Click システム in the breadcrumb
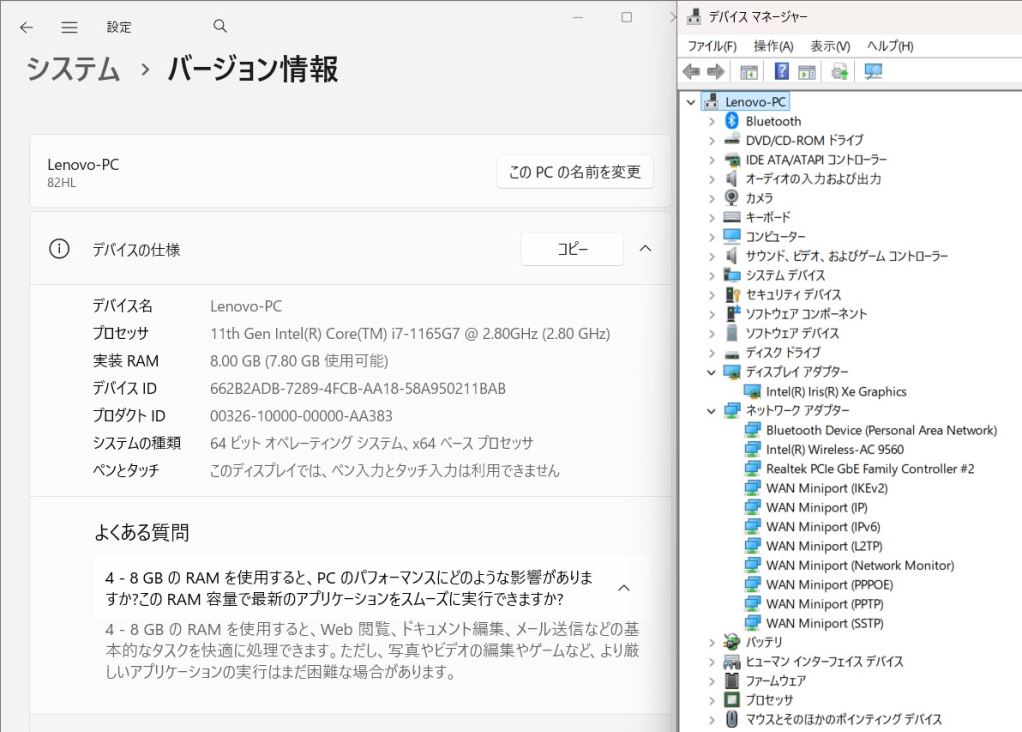Viewport: 1022px width, 732px height. tap(73, 69)
